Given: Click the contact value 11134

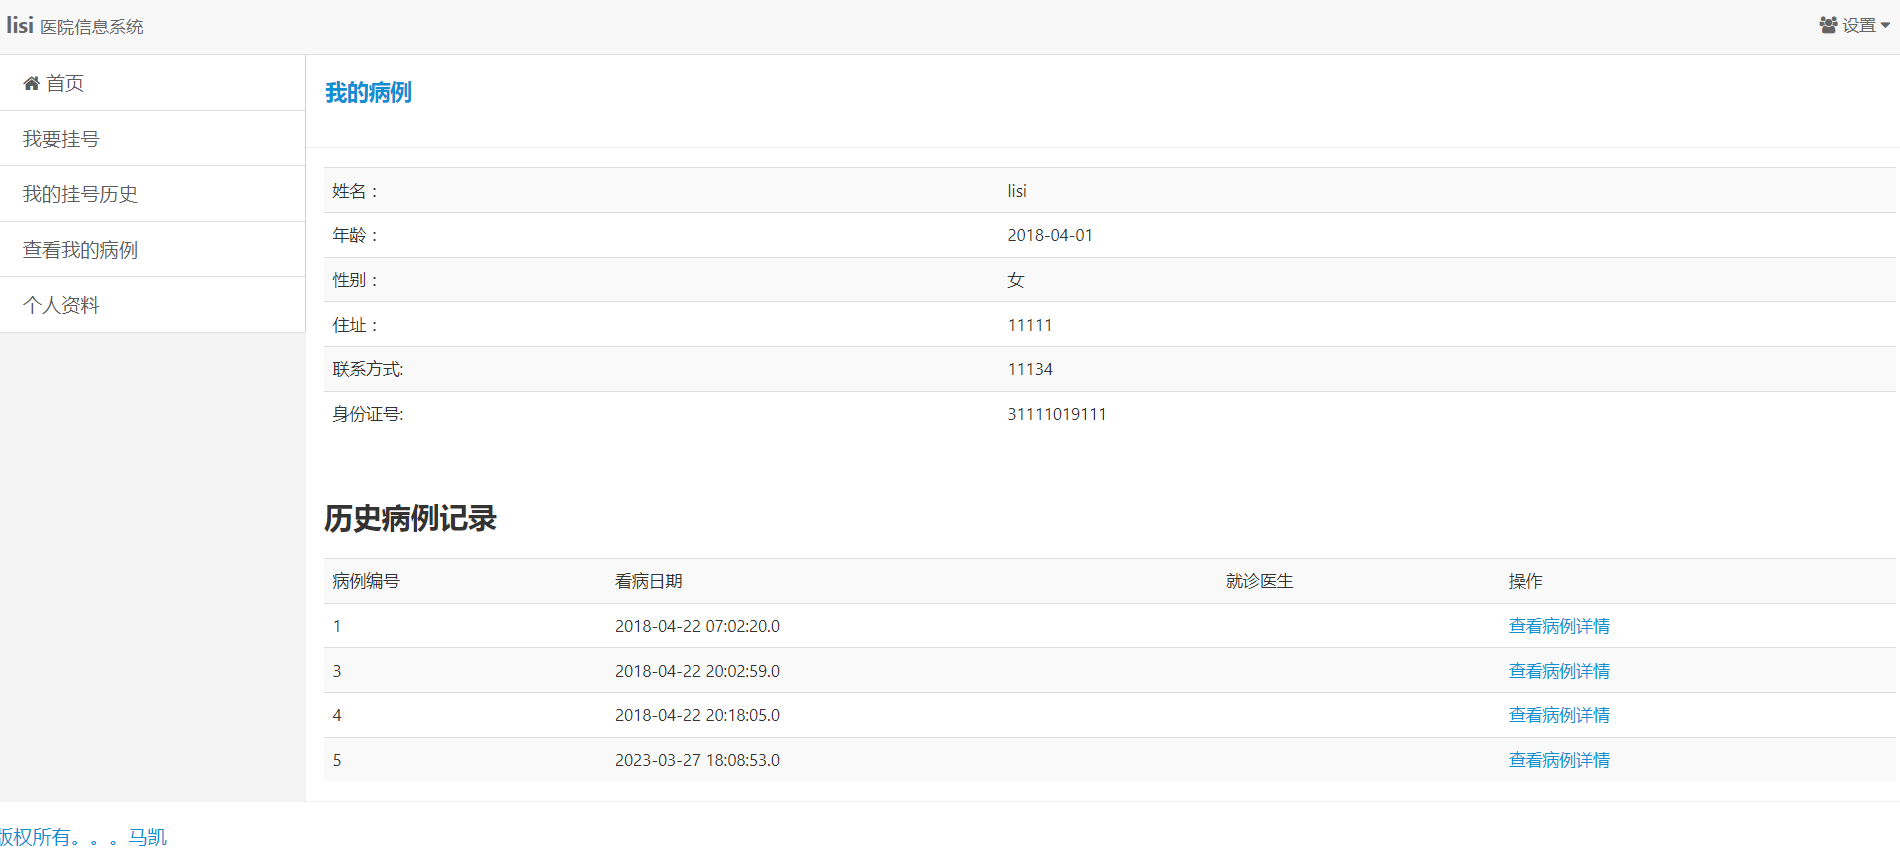Looking at the screenshot, I should 1030,369.
